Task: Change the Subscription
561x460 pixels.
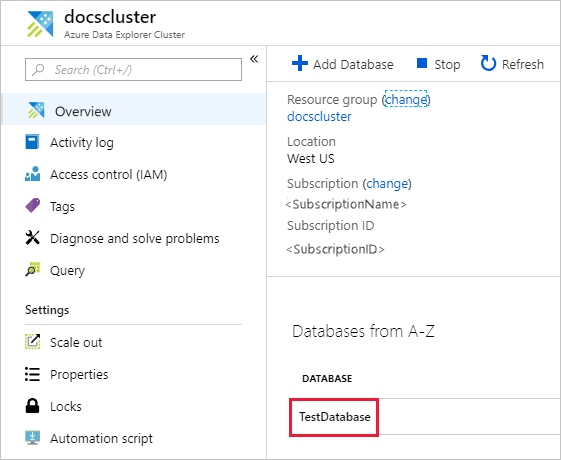Action: (387, 183)
